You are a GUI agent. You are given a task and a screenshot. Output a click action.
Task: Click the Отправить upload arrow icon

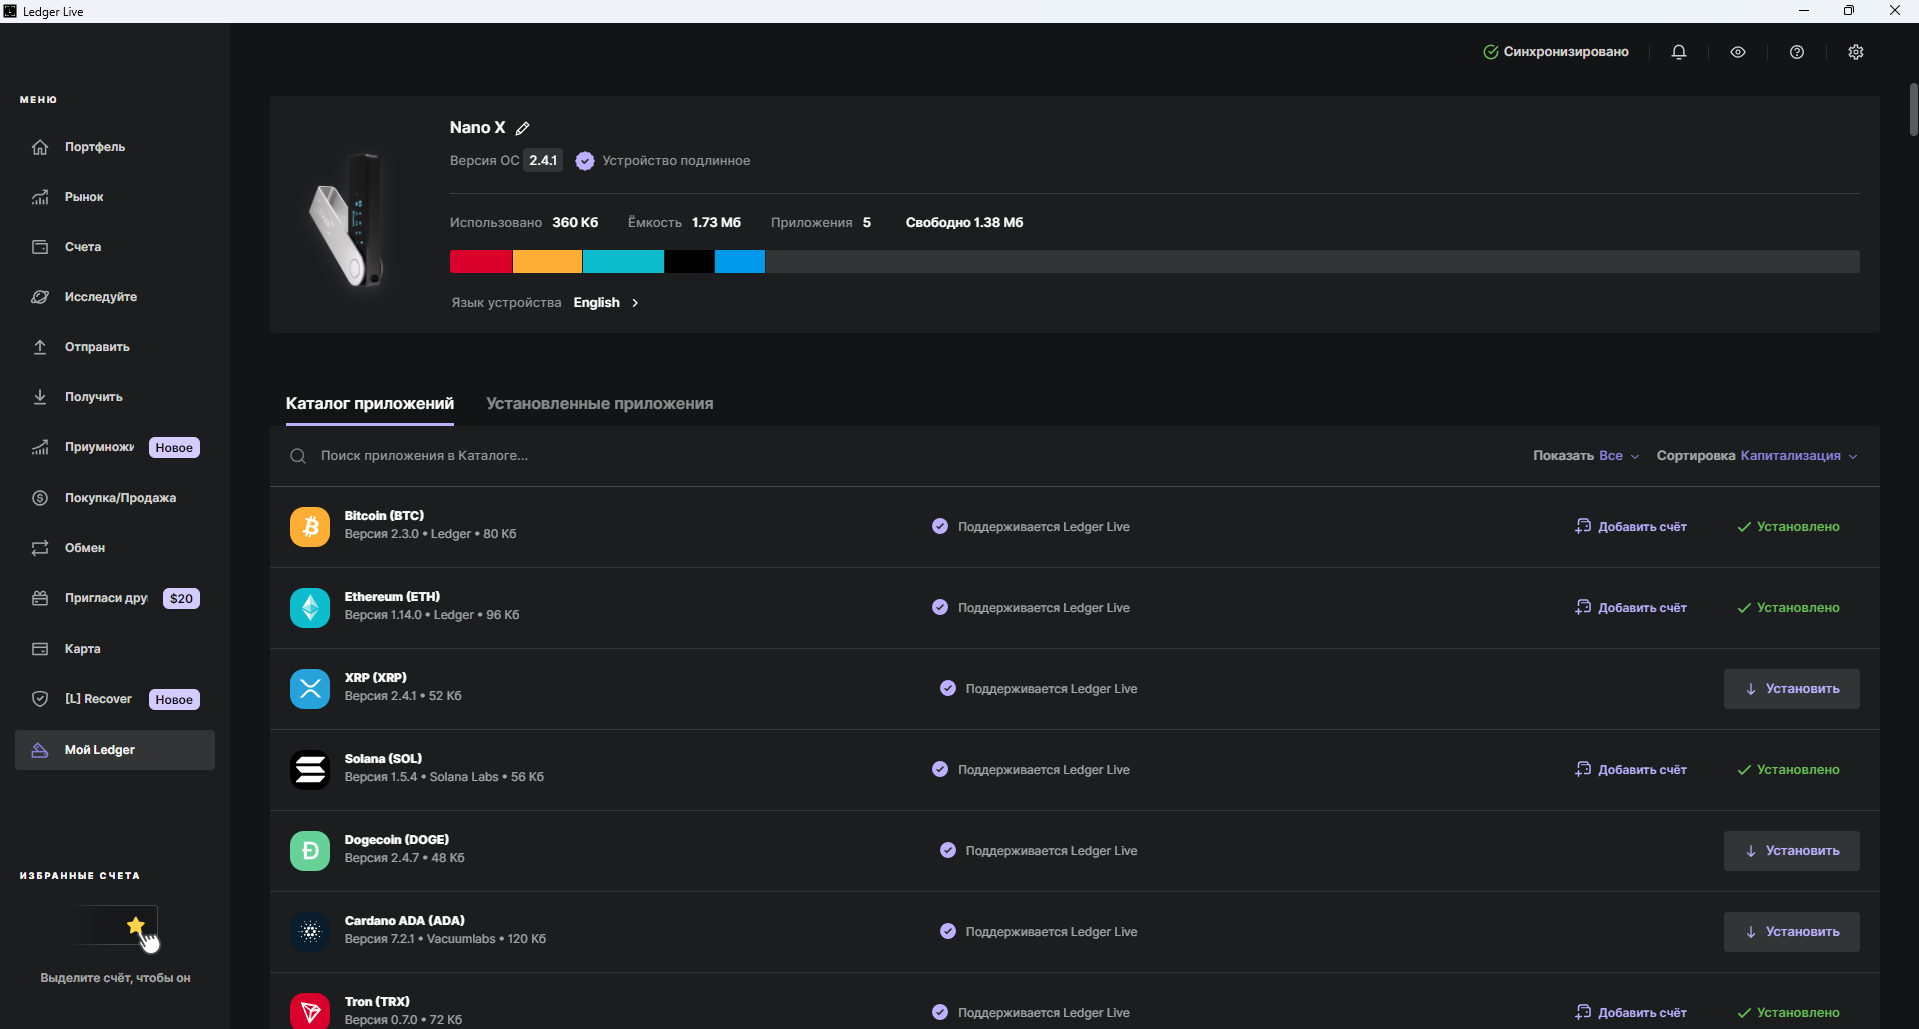pyautogui.click(x=40, y=347)
